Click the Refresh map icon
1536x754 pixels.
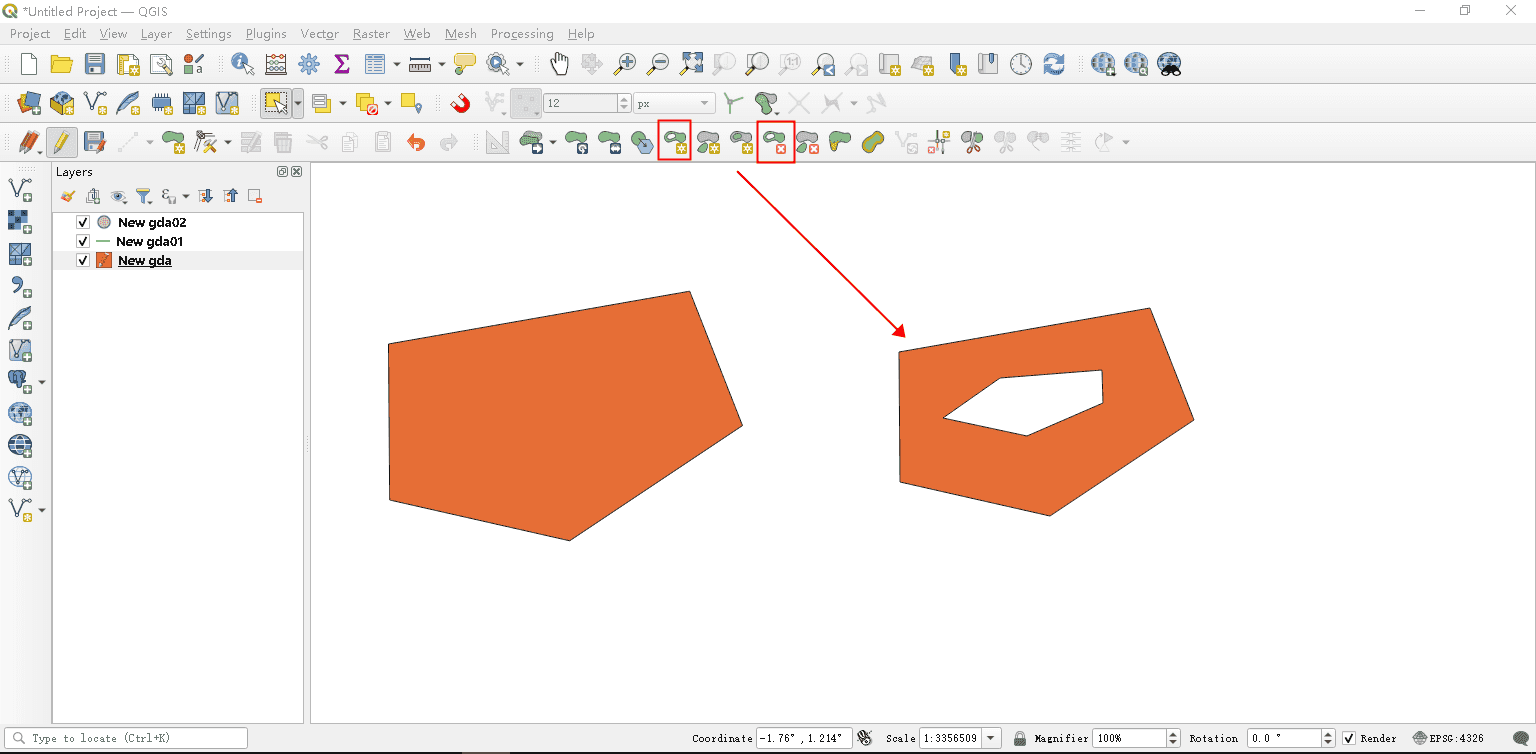[1054, 64]
